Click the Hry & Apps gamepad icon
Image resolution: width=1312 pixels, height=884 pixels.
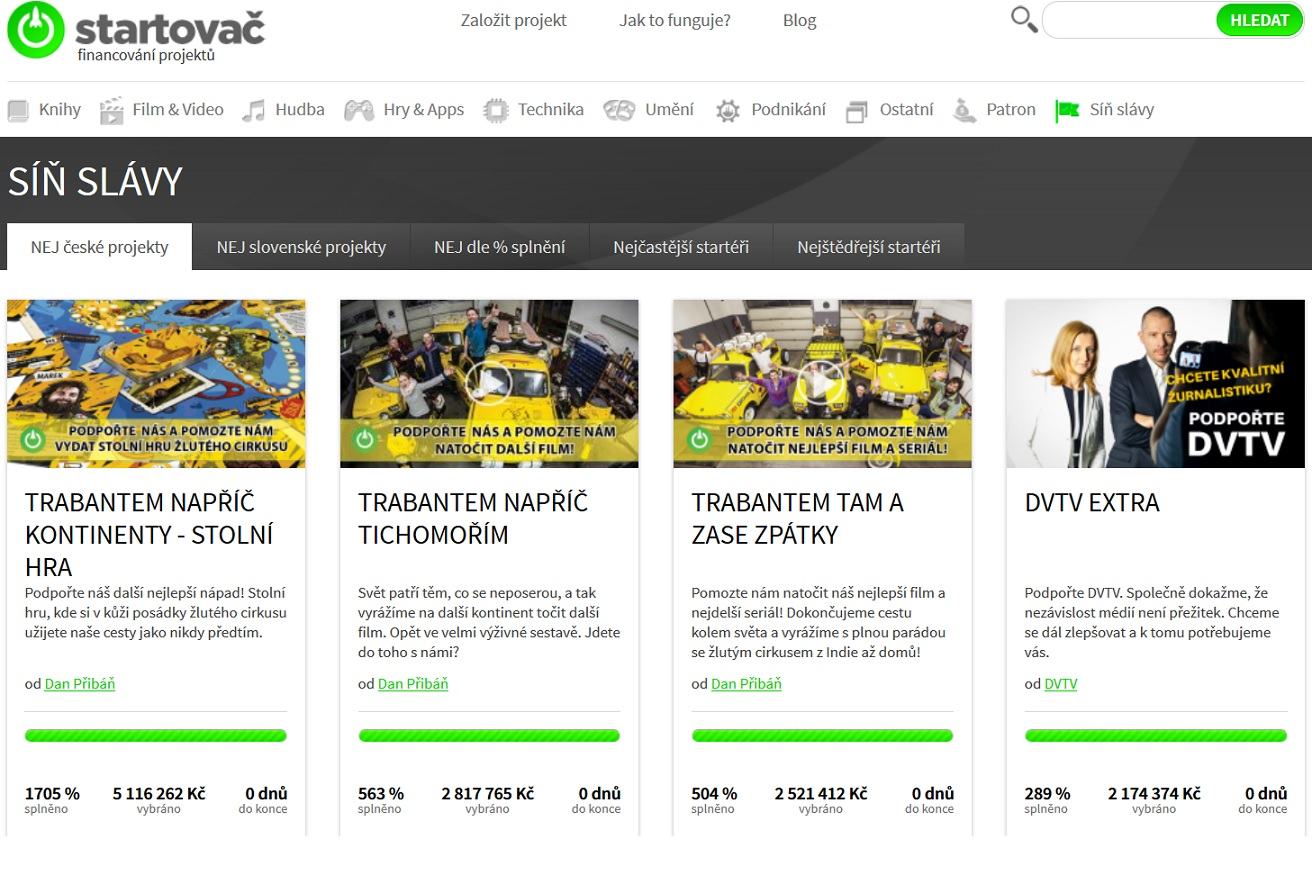(359, 110)
